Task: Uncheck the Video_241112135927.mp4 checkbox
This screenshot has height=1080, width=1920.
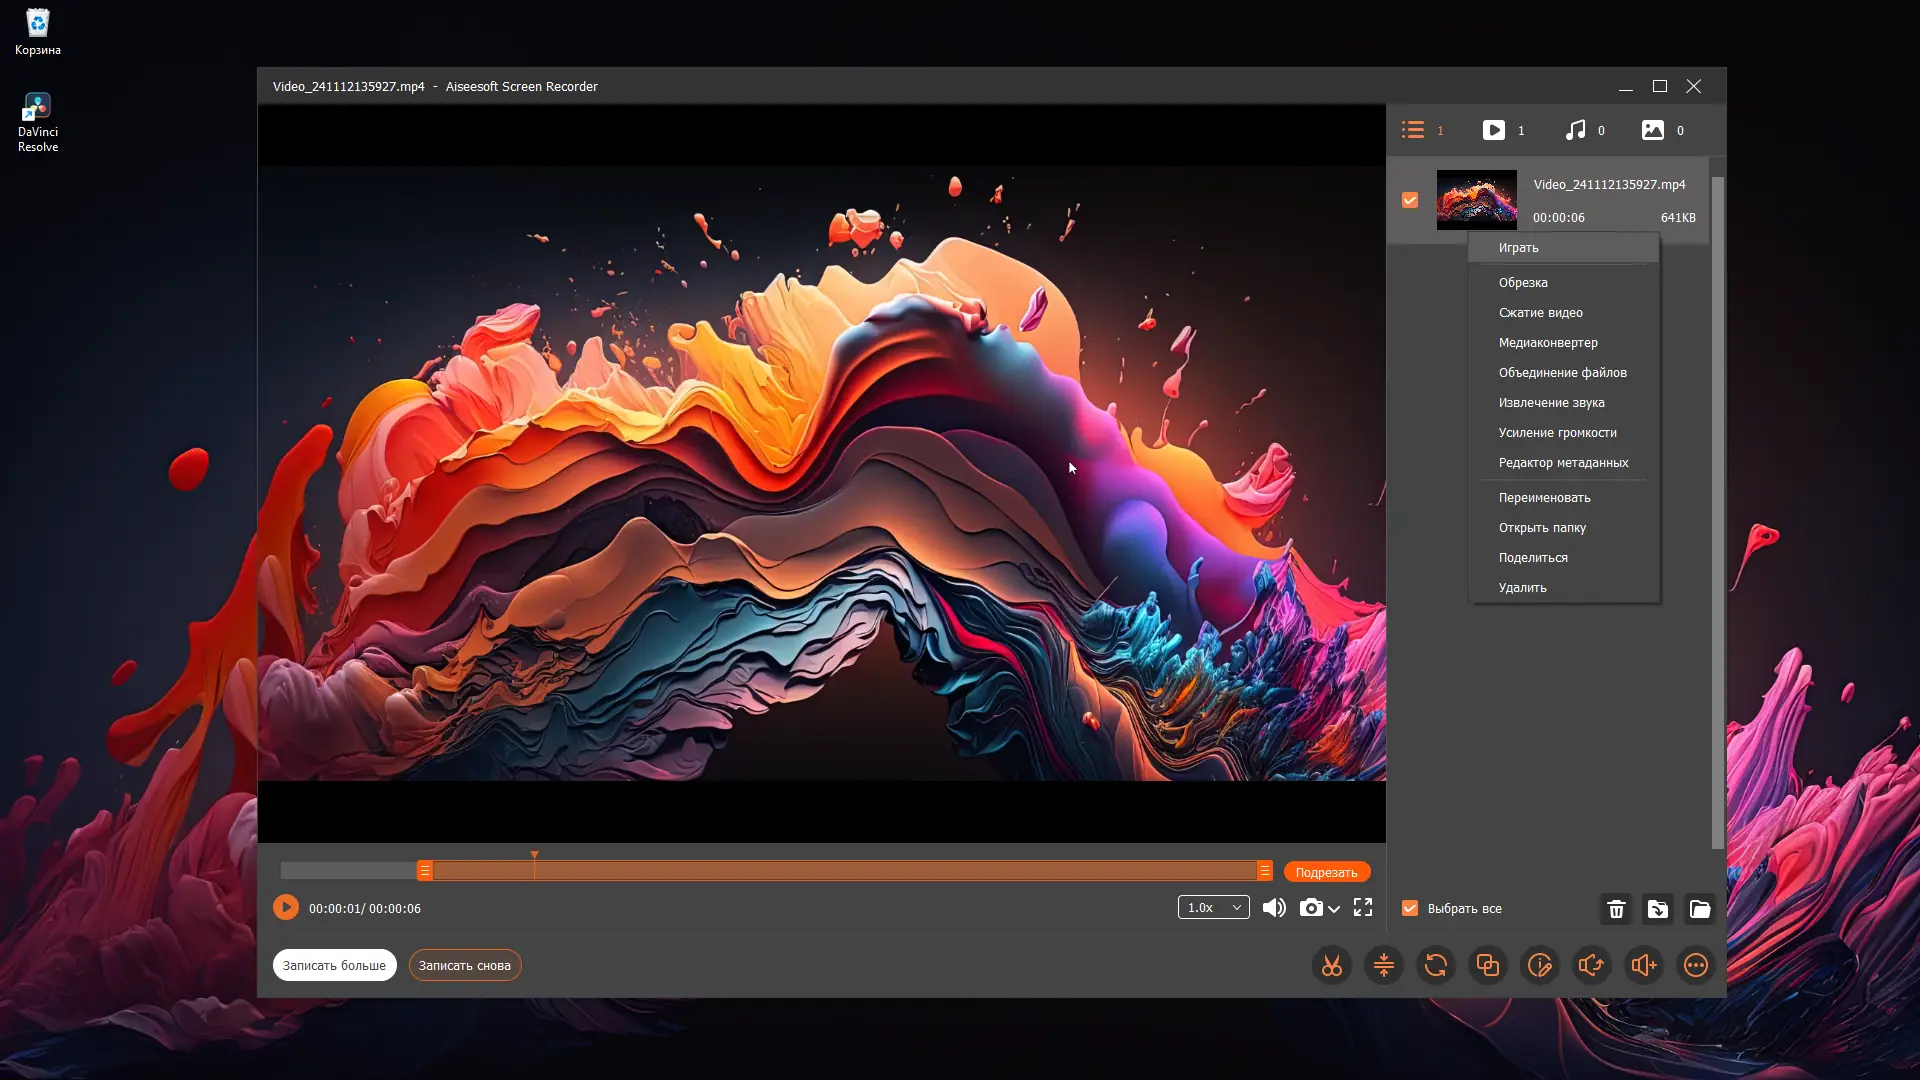Action: pos(1410,200)
